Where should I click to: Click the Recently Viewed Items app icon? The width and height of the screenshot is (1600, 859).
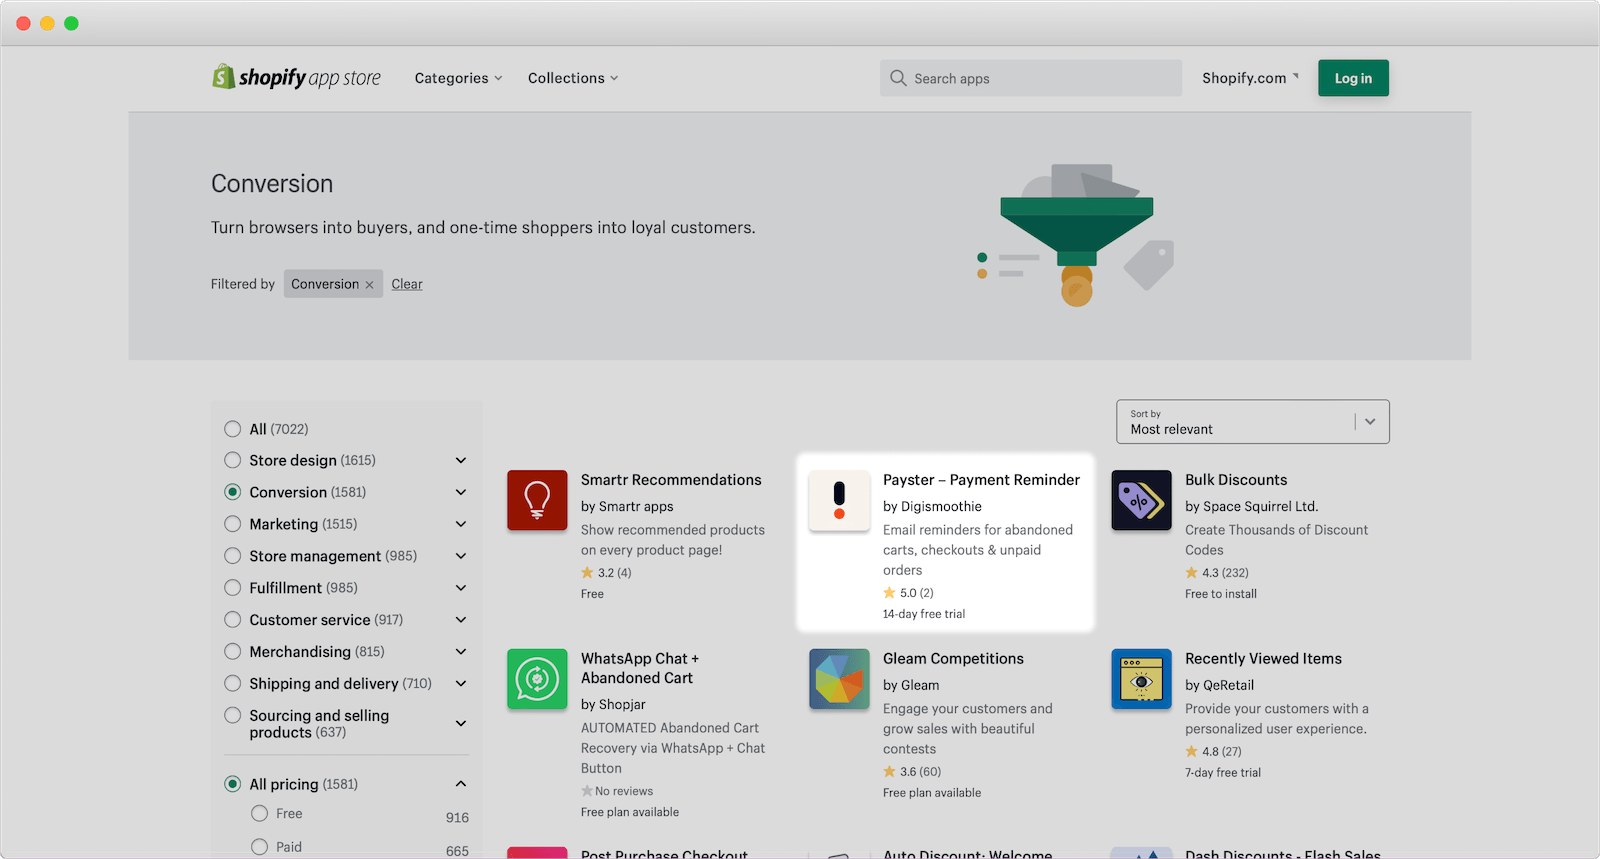click(1141, 679)
